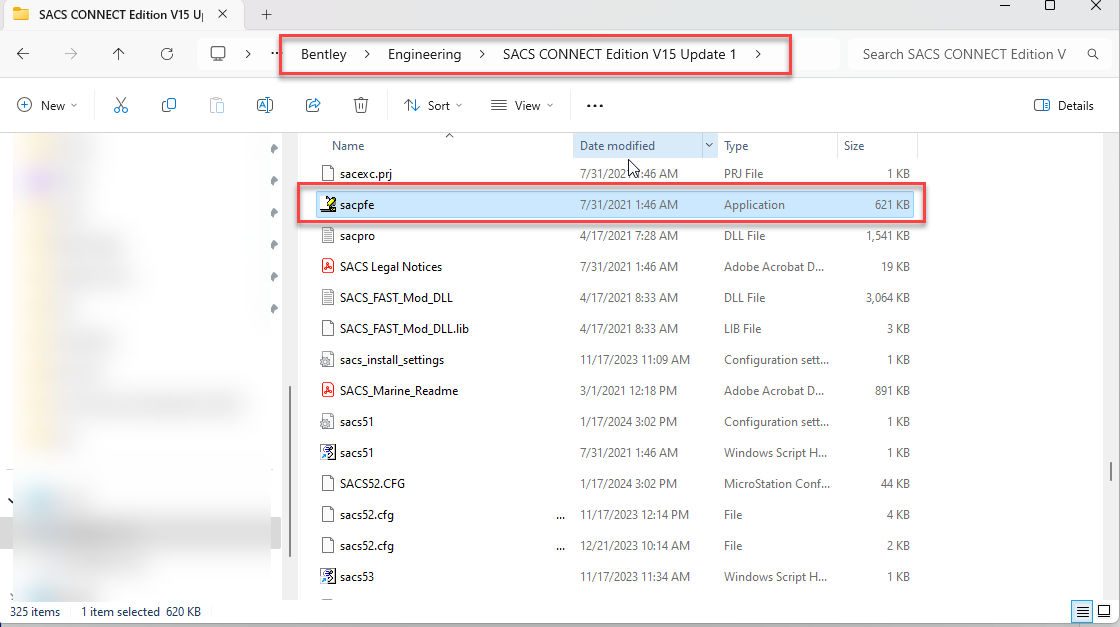Share the selected file icon

pyautogui.click(x=313, y=106)
